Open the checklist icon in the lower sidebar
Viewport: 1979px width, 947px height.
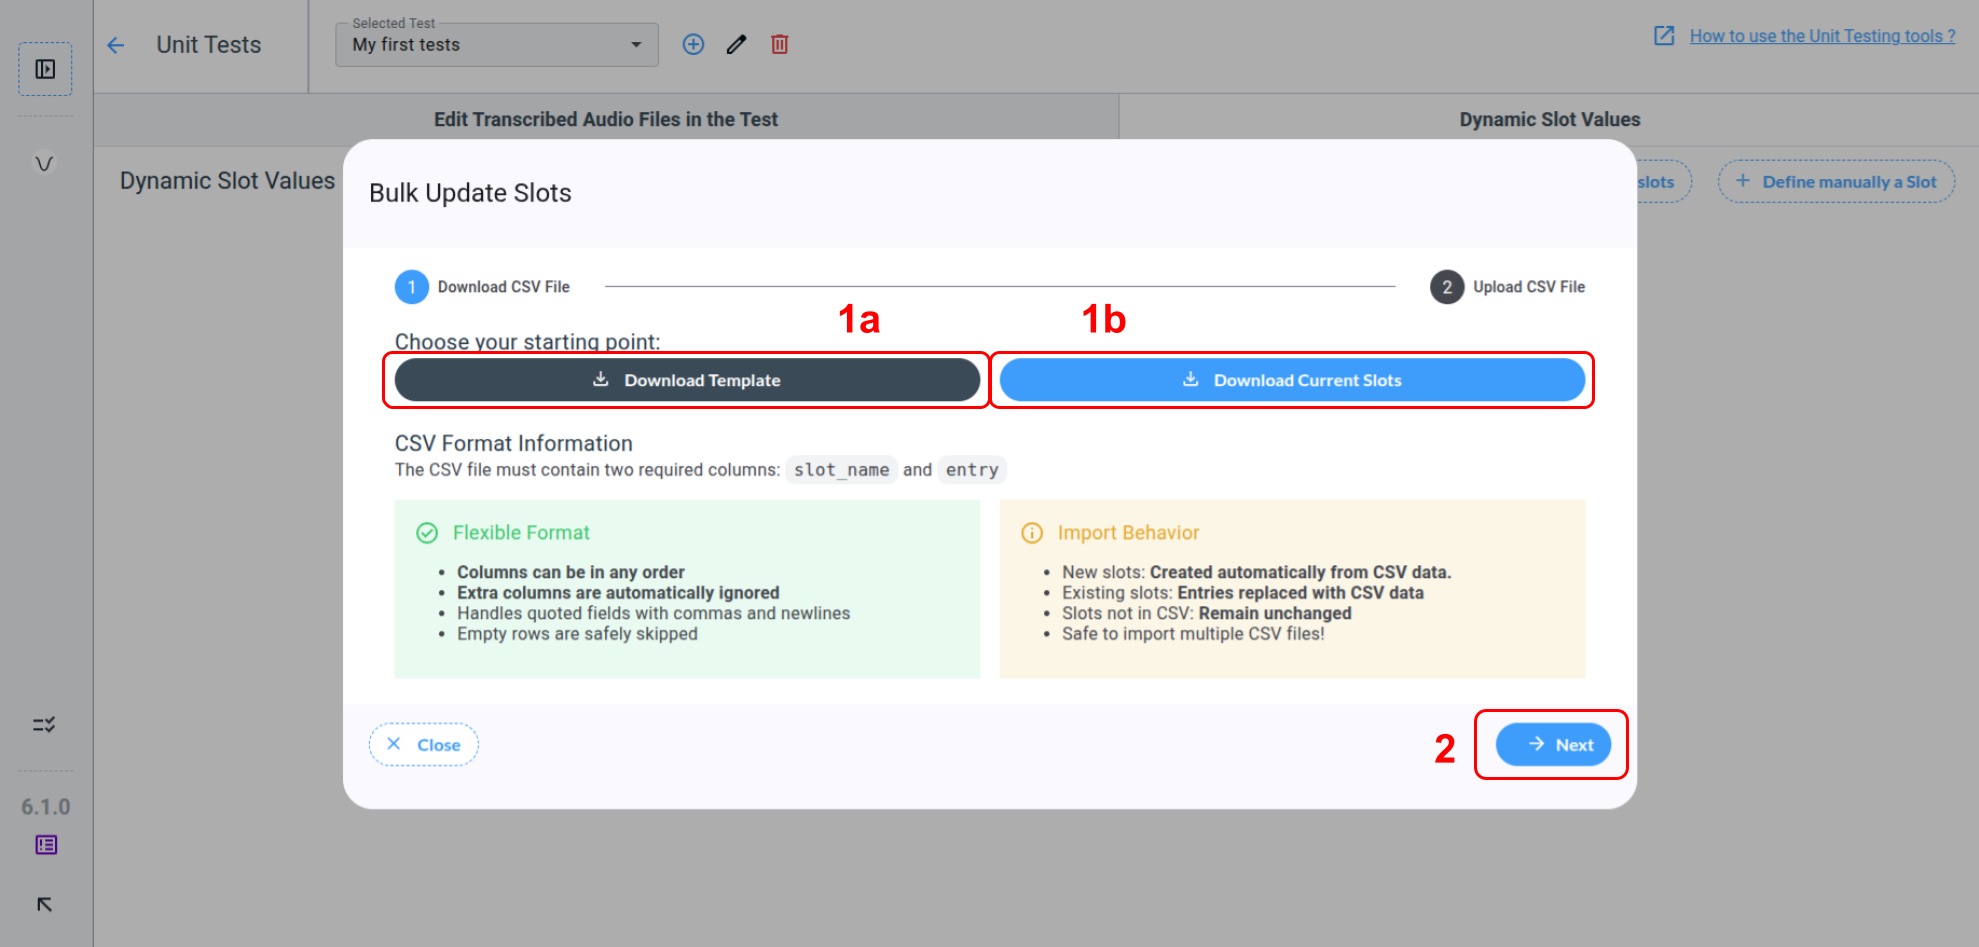(44, 725)
